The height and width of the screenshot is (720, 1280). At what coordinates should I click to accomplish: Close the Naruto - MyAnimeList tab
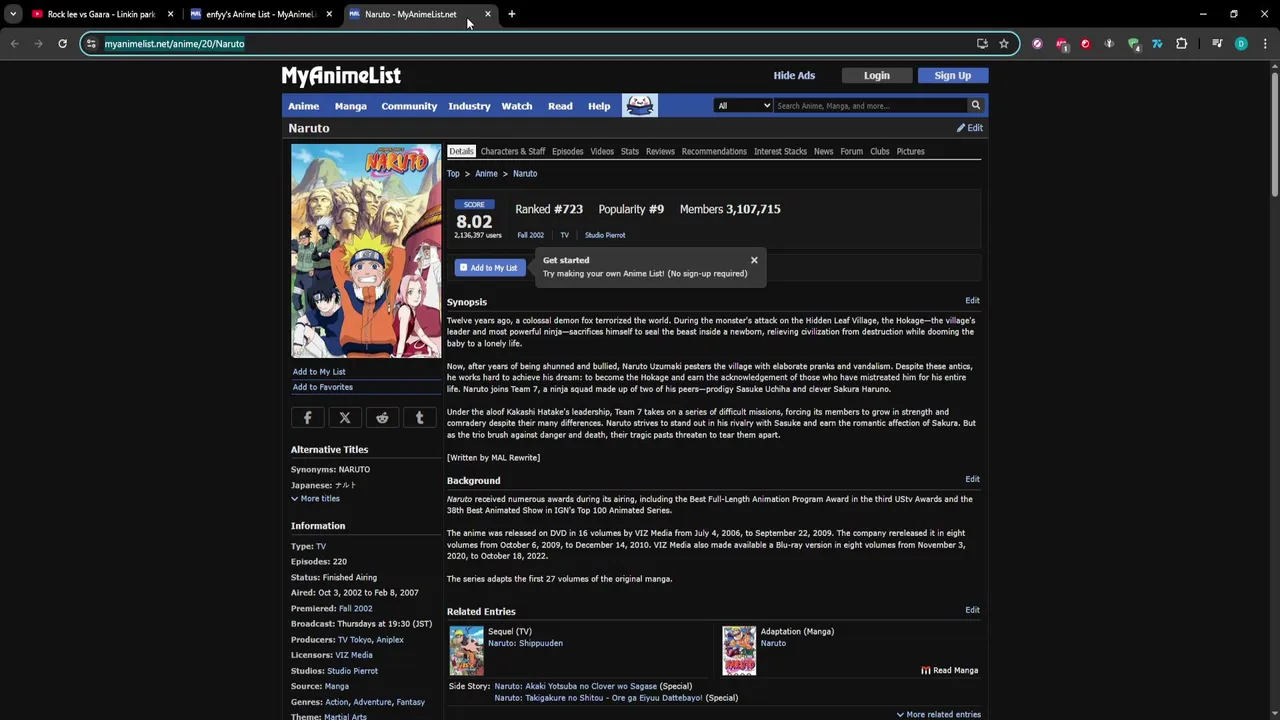(488, 14)
